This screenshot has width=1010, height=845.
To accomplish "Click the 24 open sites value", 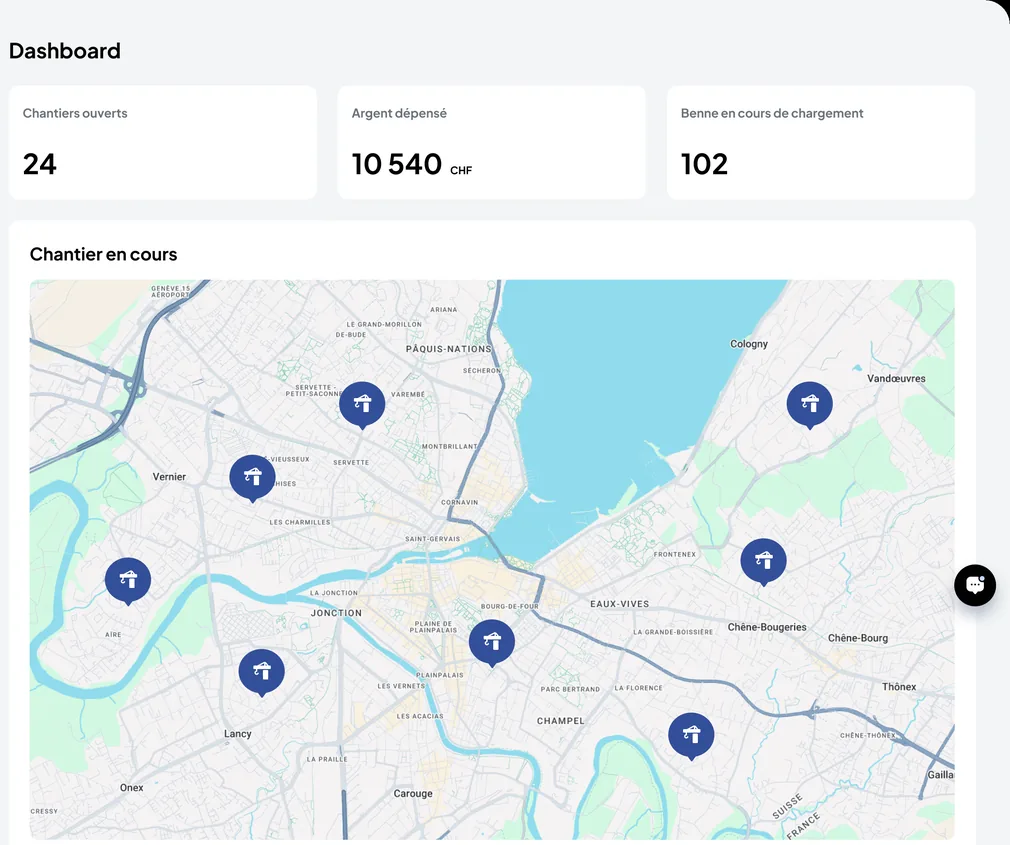I will tap(39, 164).
